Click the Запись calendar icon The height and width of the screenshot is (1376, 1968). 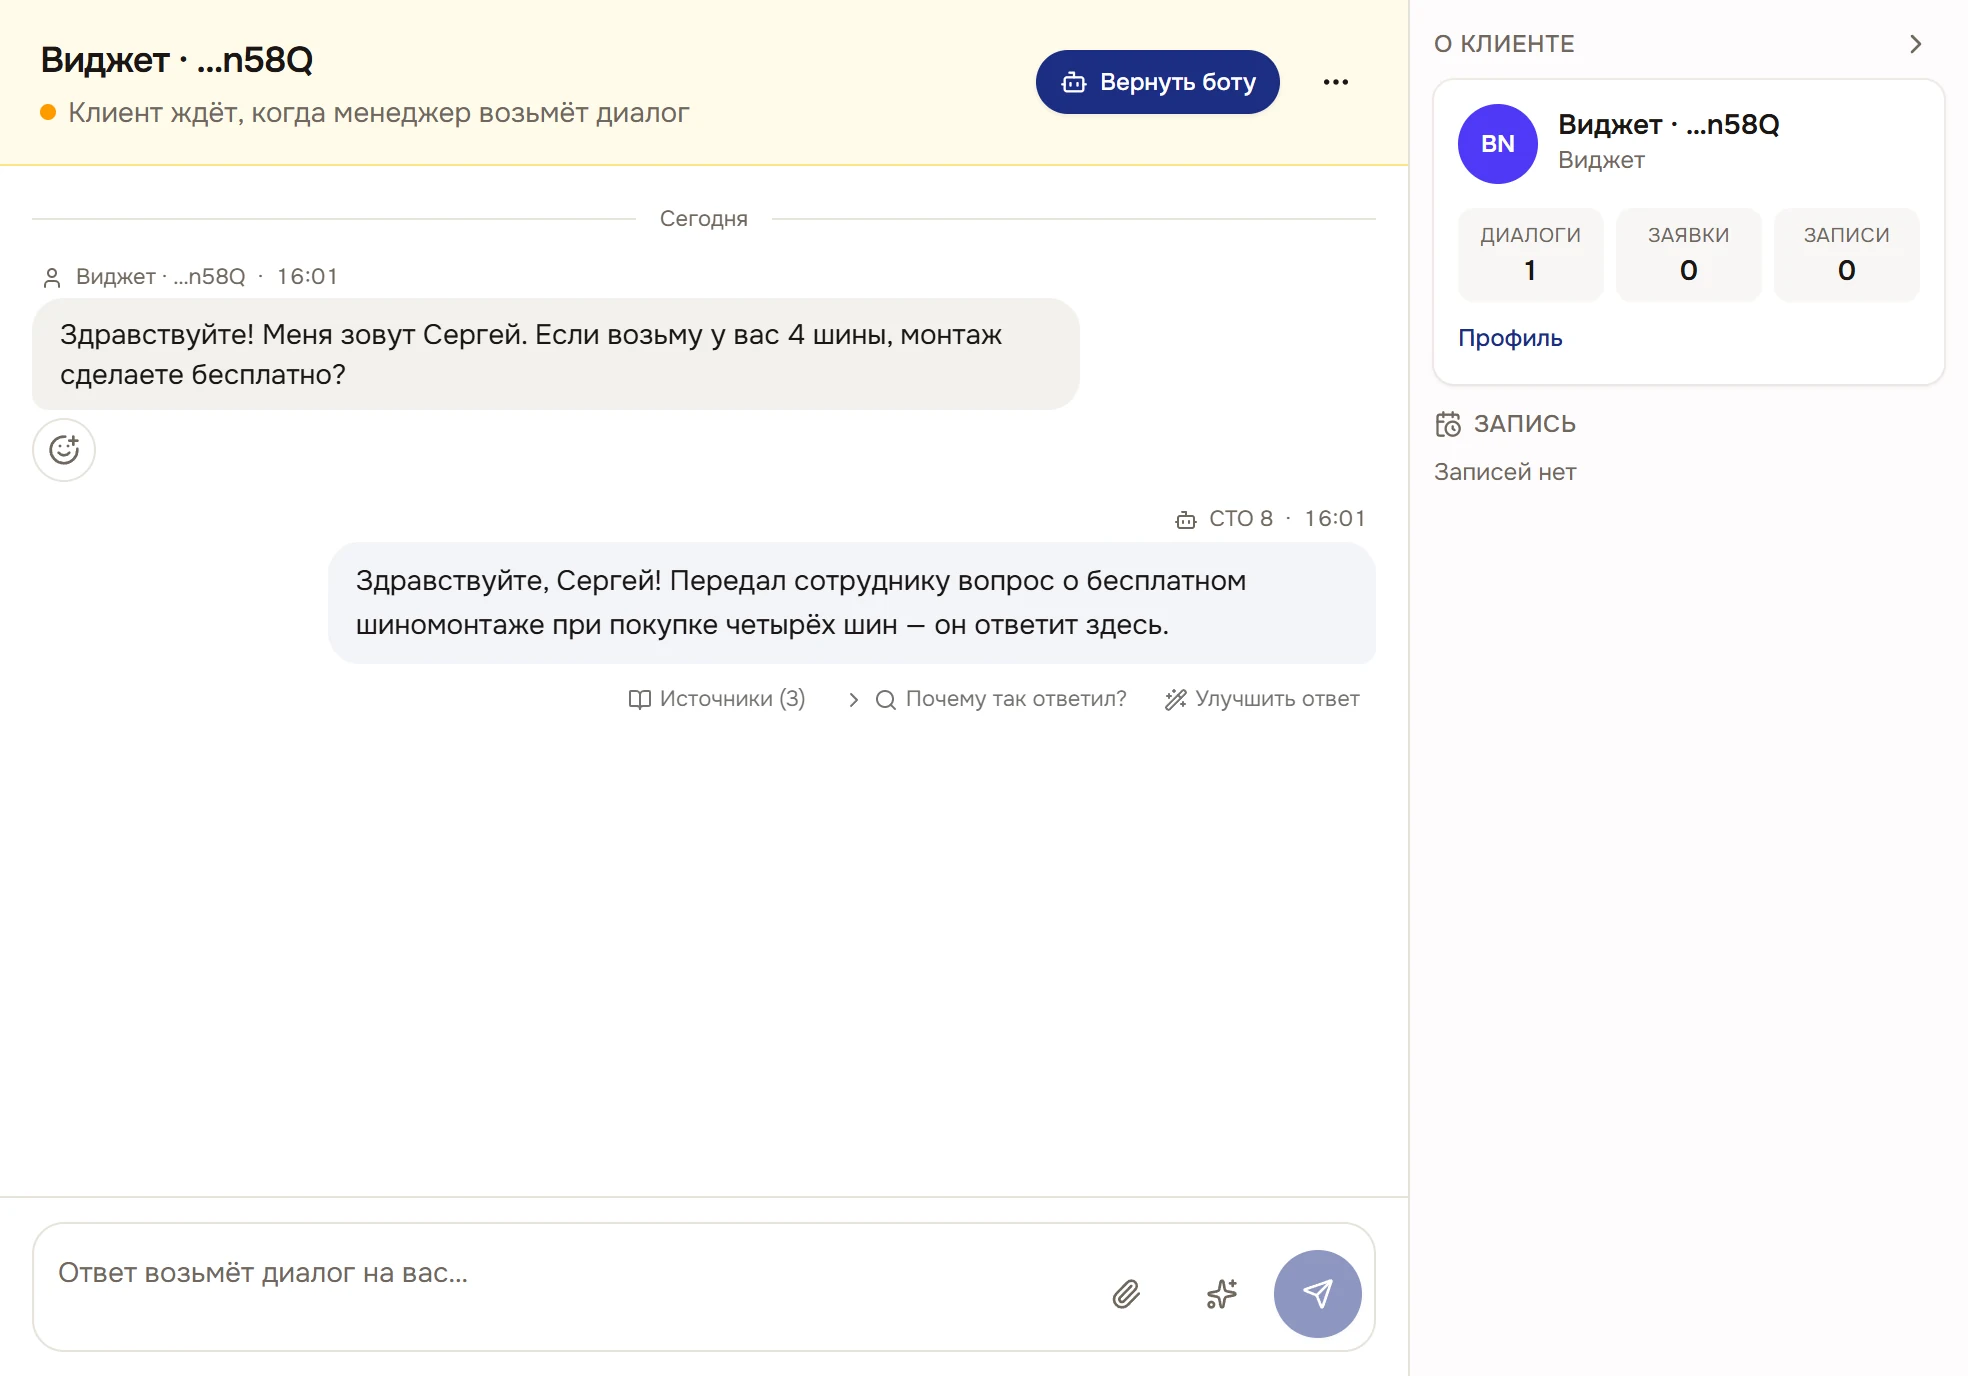point(1448,424)
